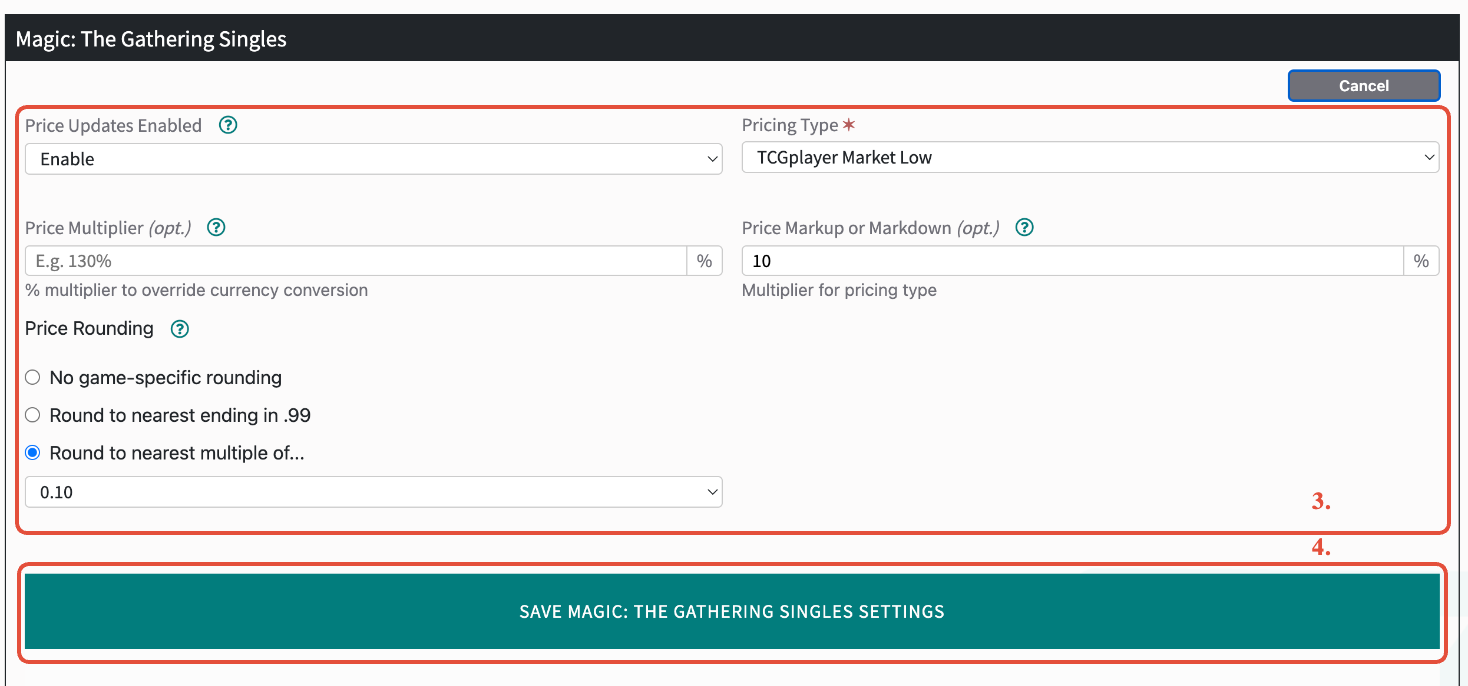Open help icon beside Price Multiplier
The width and height of the screenshot is (1468, 686).
(216, 227)
